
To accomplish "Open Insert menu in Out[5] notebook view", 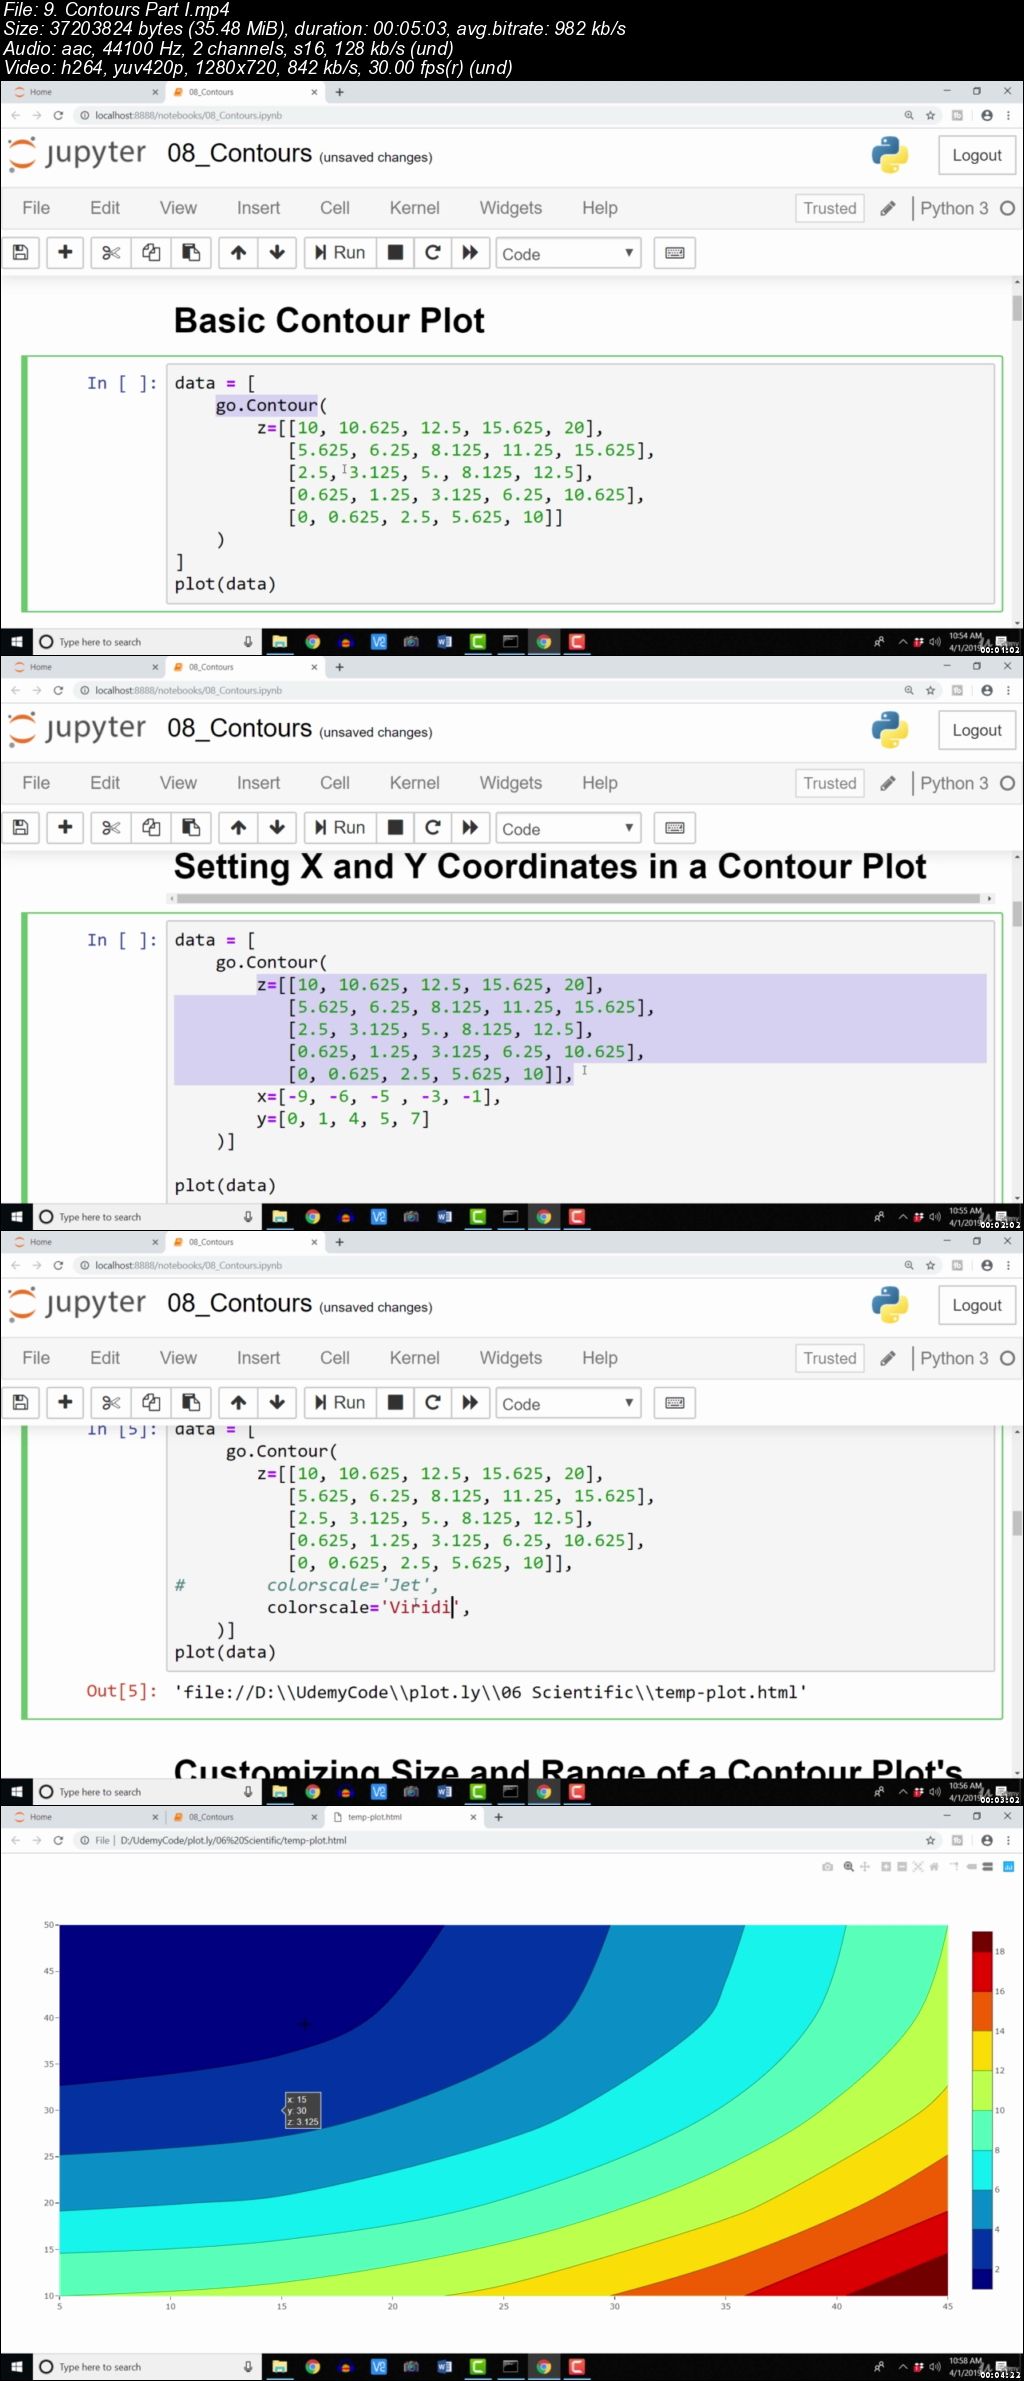I will click(258, 1358).
